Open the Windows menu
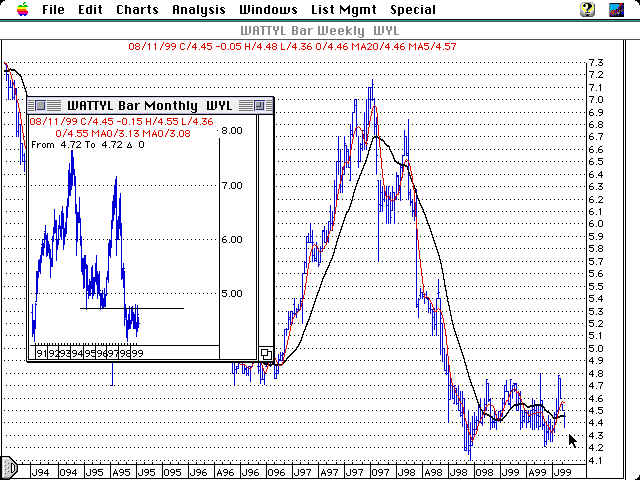Image resolution: width=640 pixels, height=480 pixels. 268,9
